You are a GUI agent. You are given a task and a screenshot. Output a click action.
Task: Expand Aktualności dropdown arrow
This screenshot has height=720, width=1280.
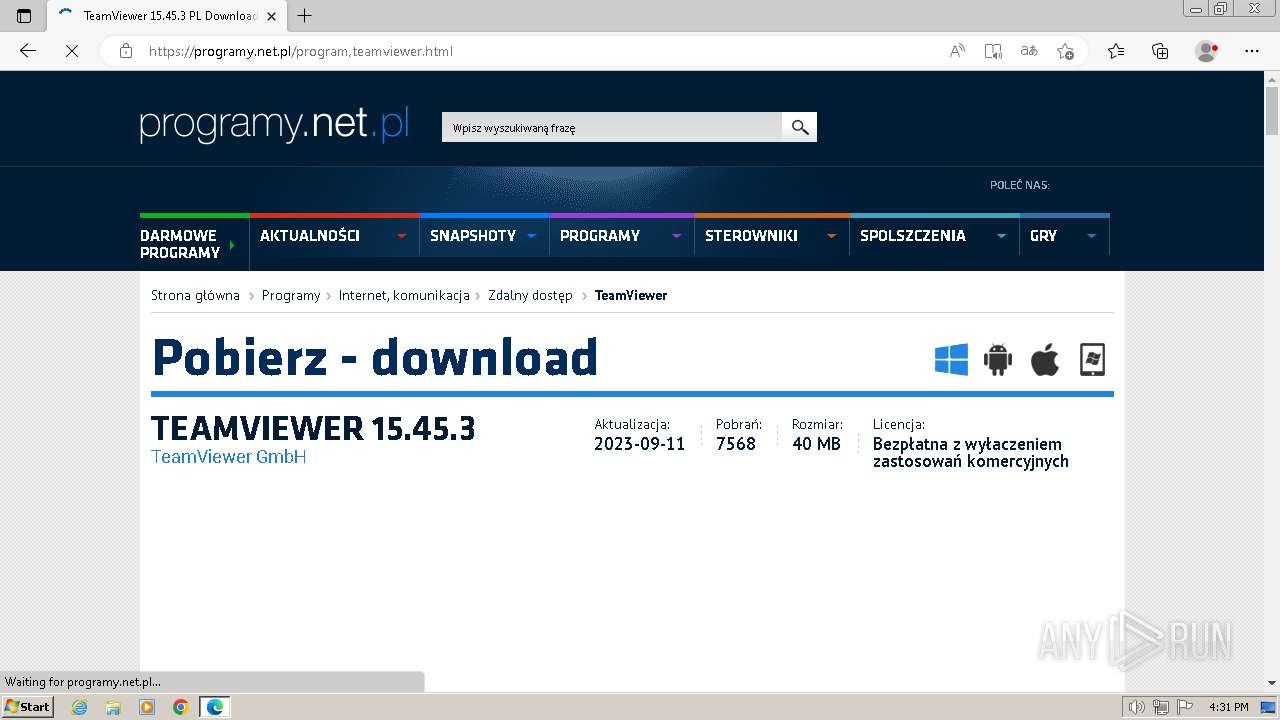point(402,236)
